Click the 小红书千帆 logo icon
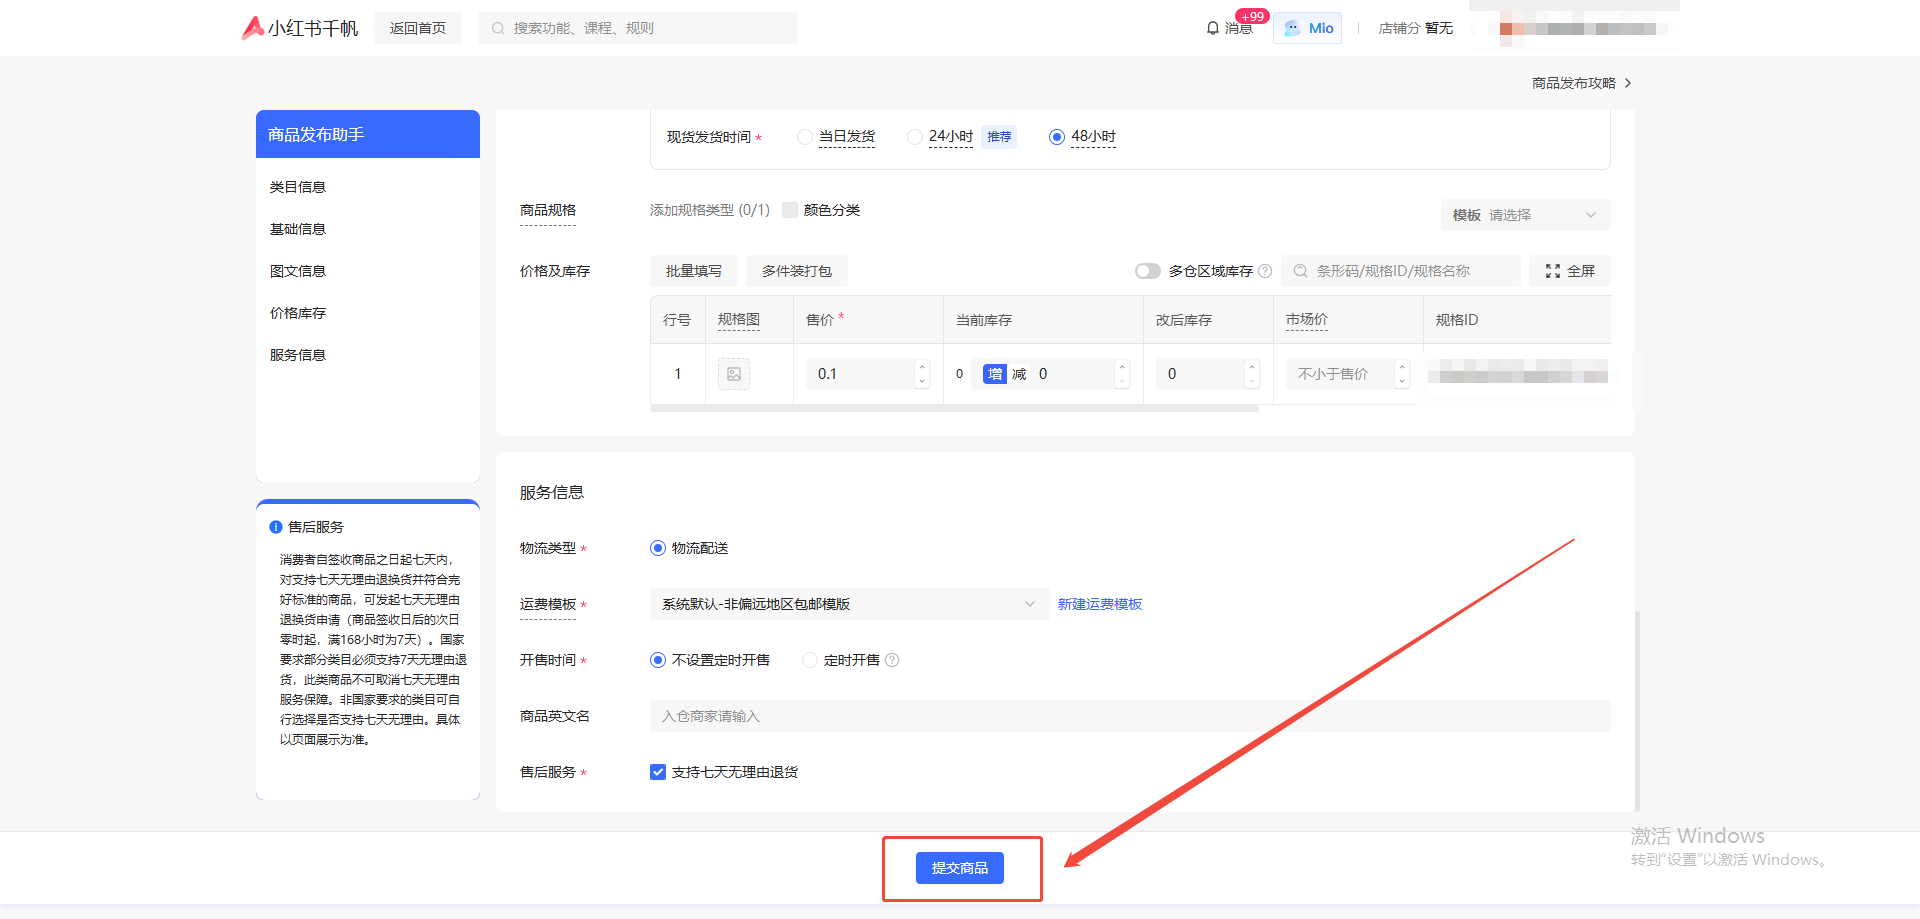Screen dimensions: 1920x919 coord(253,28)
